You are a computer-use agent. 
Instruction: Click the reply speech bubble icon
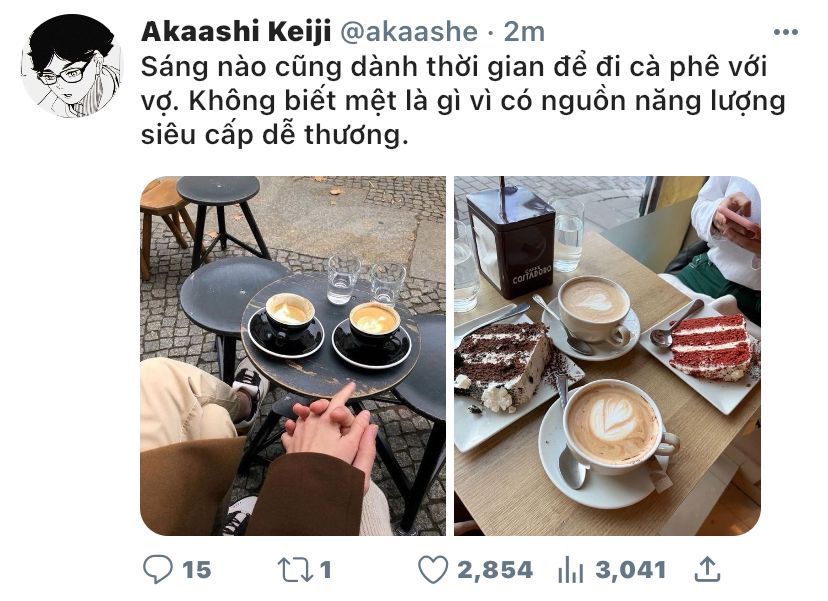tap(157, 569)
